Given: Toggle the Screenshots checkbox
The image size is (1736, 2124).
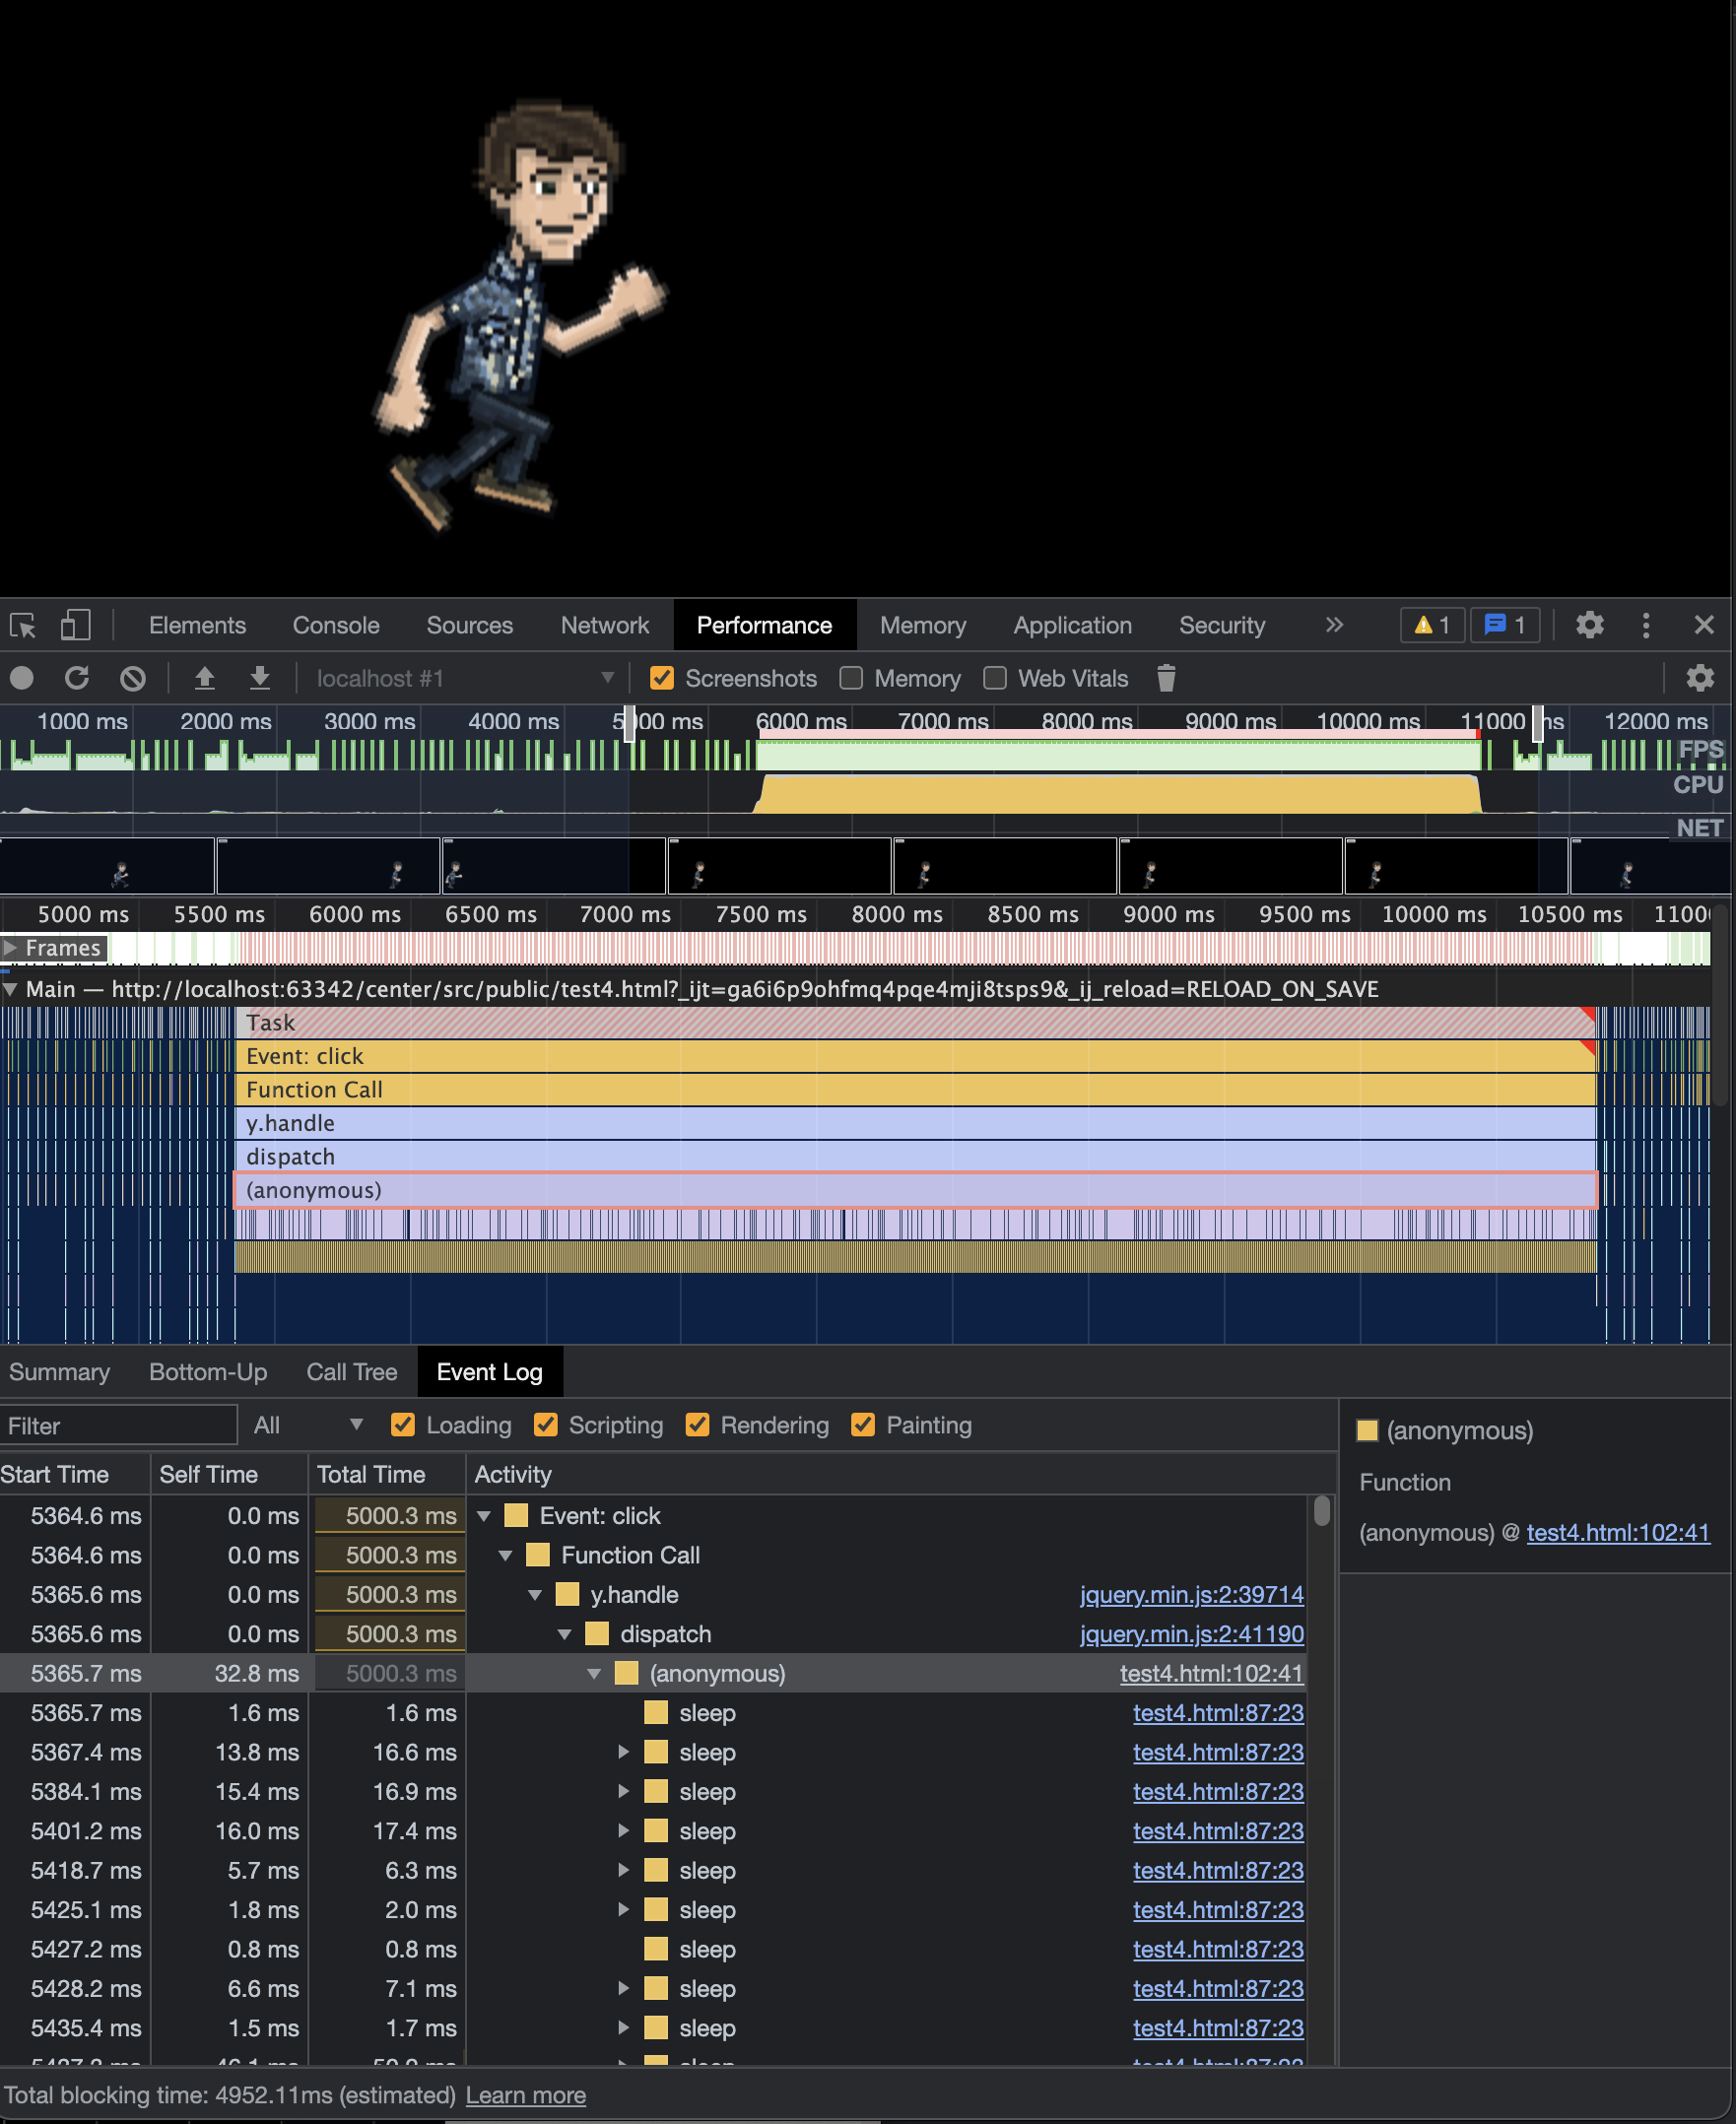Looking at the screenshot, I should [x=661, y=678].
